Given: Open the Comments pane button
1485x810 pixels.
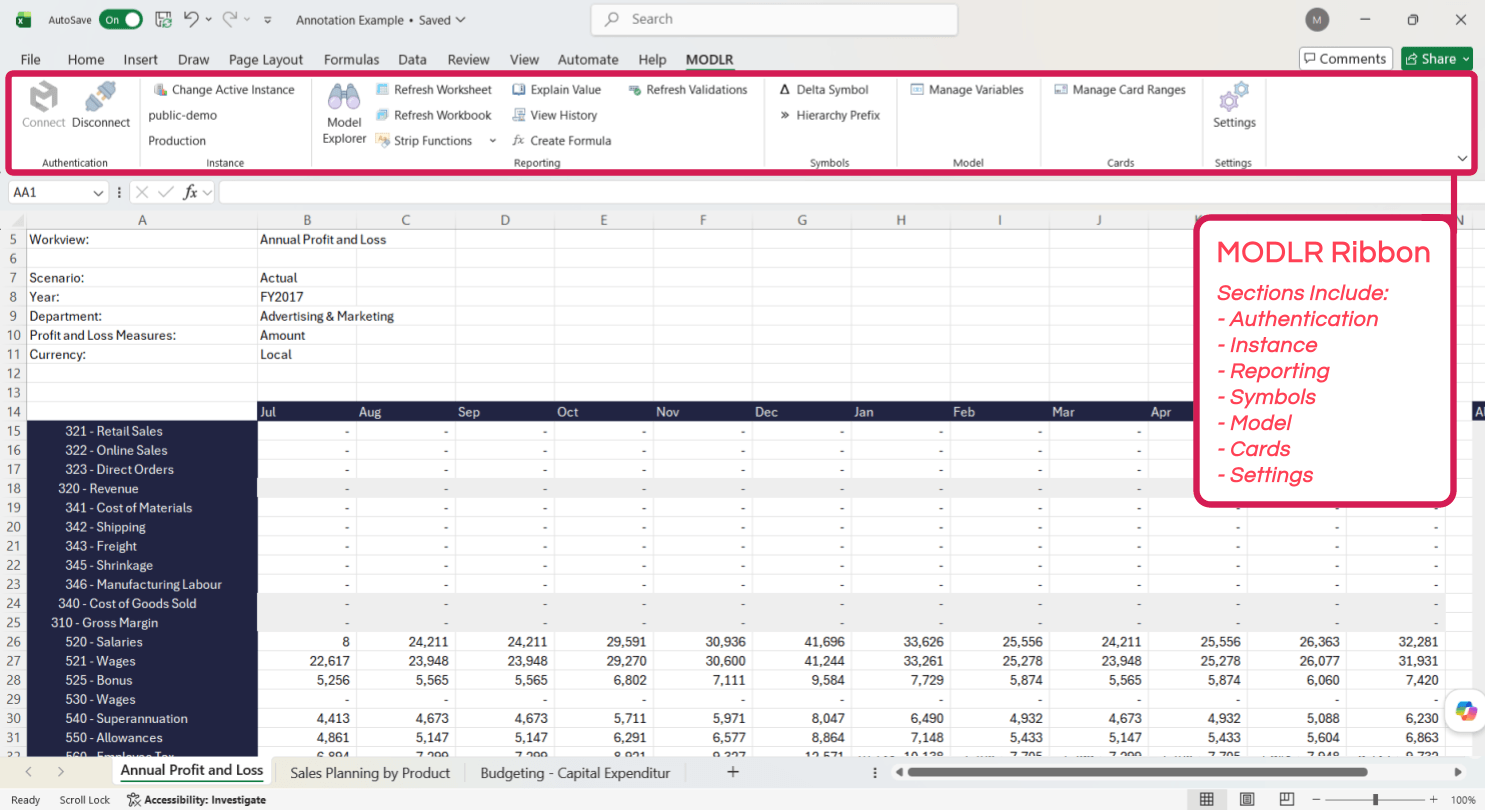Looking at the screenshot, I should click(x=1345, y=59).
